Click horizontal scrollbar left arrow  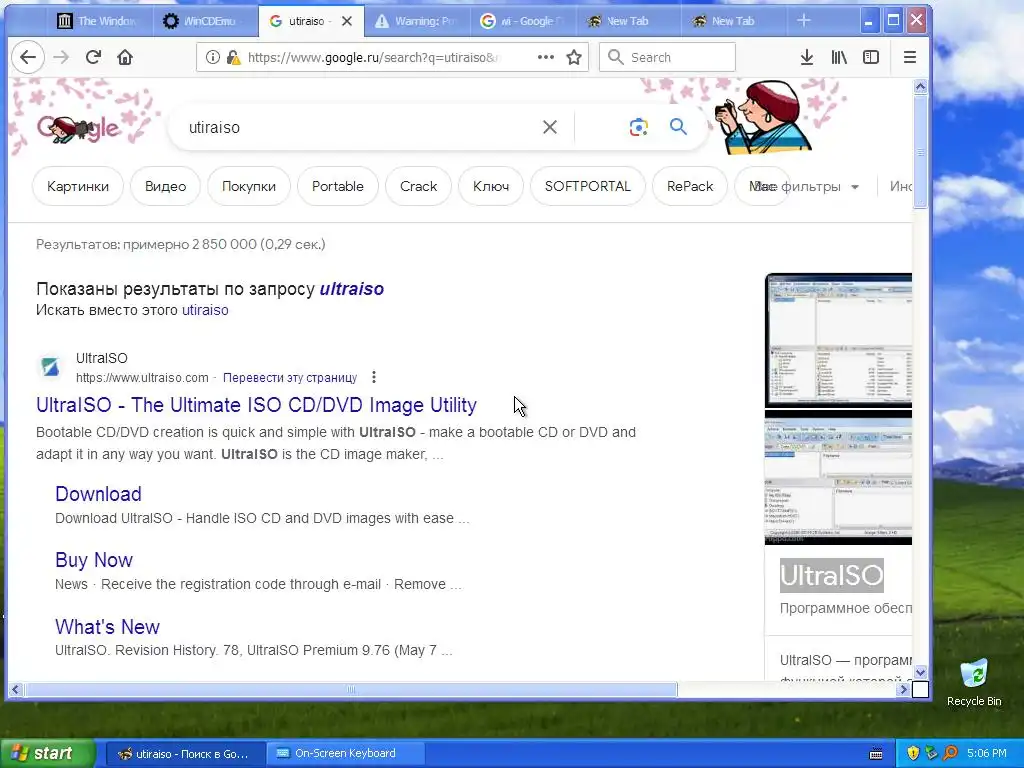point(15,690)
